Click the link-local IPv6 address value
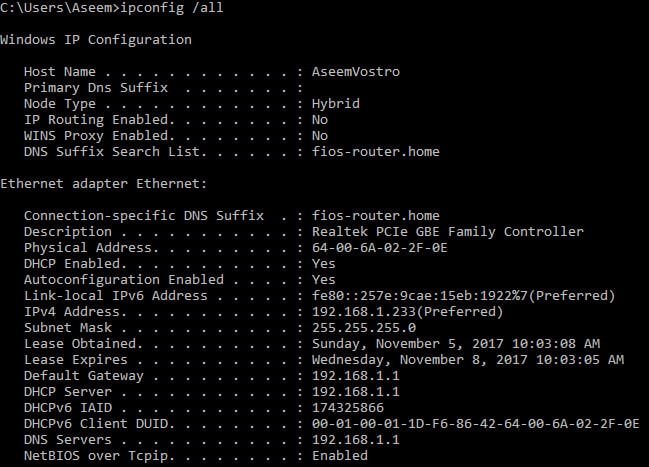The width and height of the screenshot is (649, 467). [464, 296]
